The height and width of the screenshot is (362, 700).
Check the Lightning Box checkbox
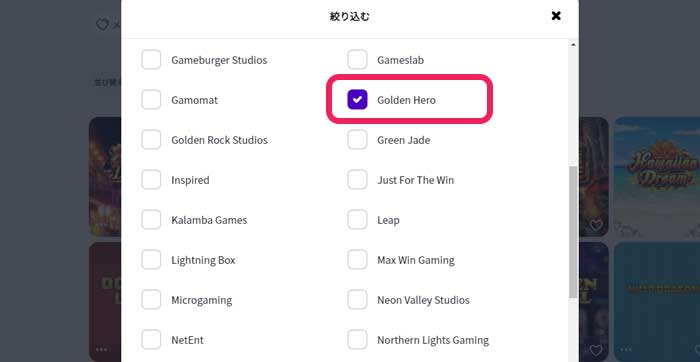pos(151,260)
